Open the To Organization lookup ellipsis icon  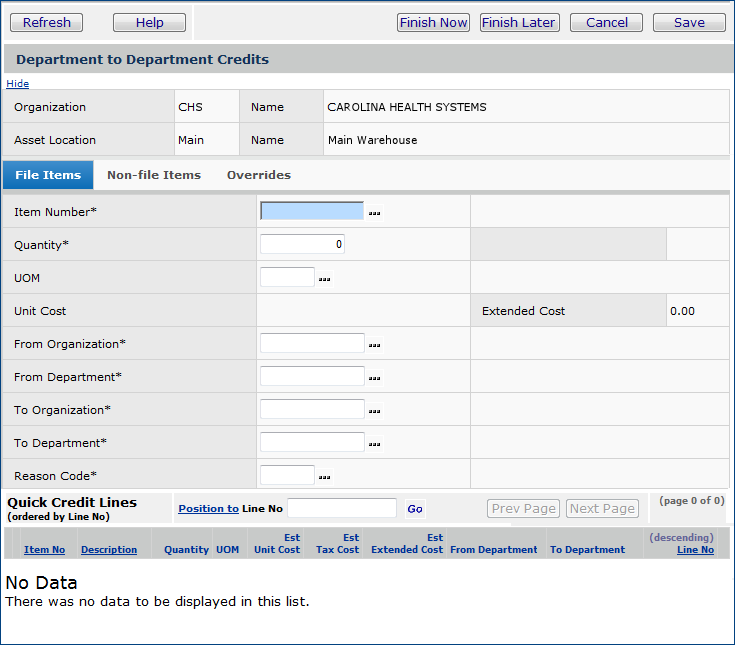click(x=375, y=411)
